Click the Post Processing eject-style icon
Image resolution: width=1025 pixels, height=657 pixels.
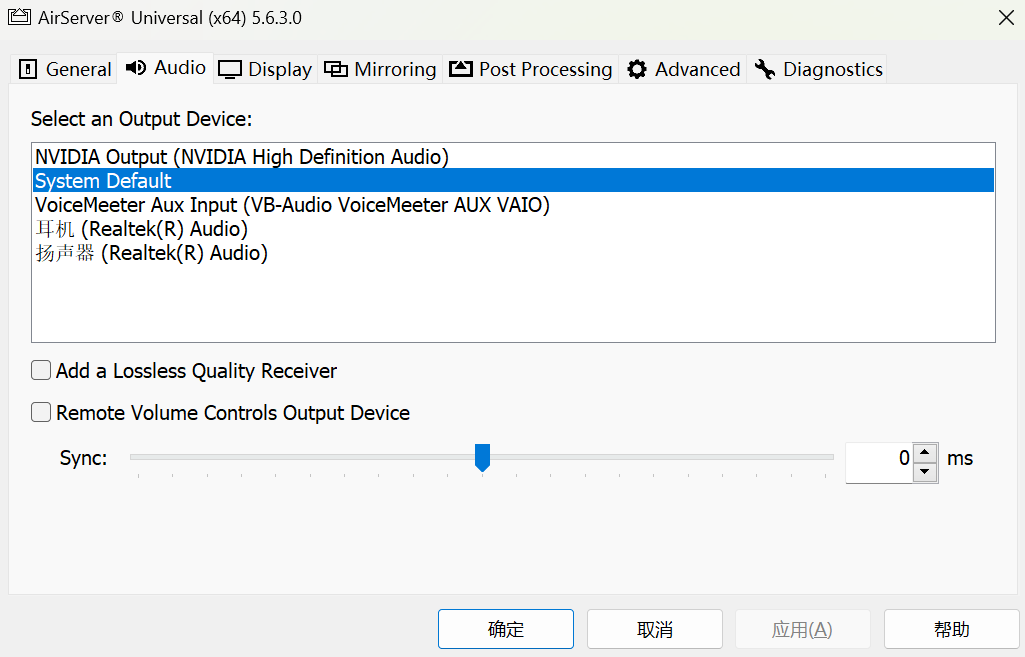pyautogui.click(x=460, y=68)
